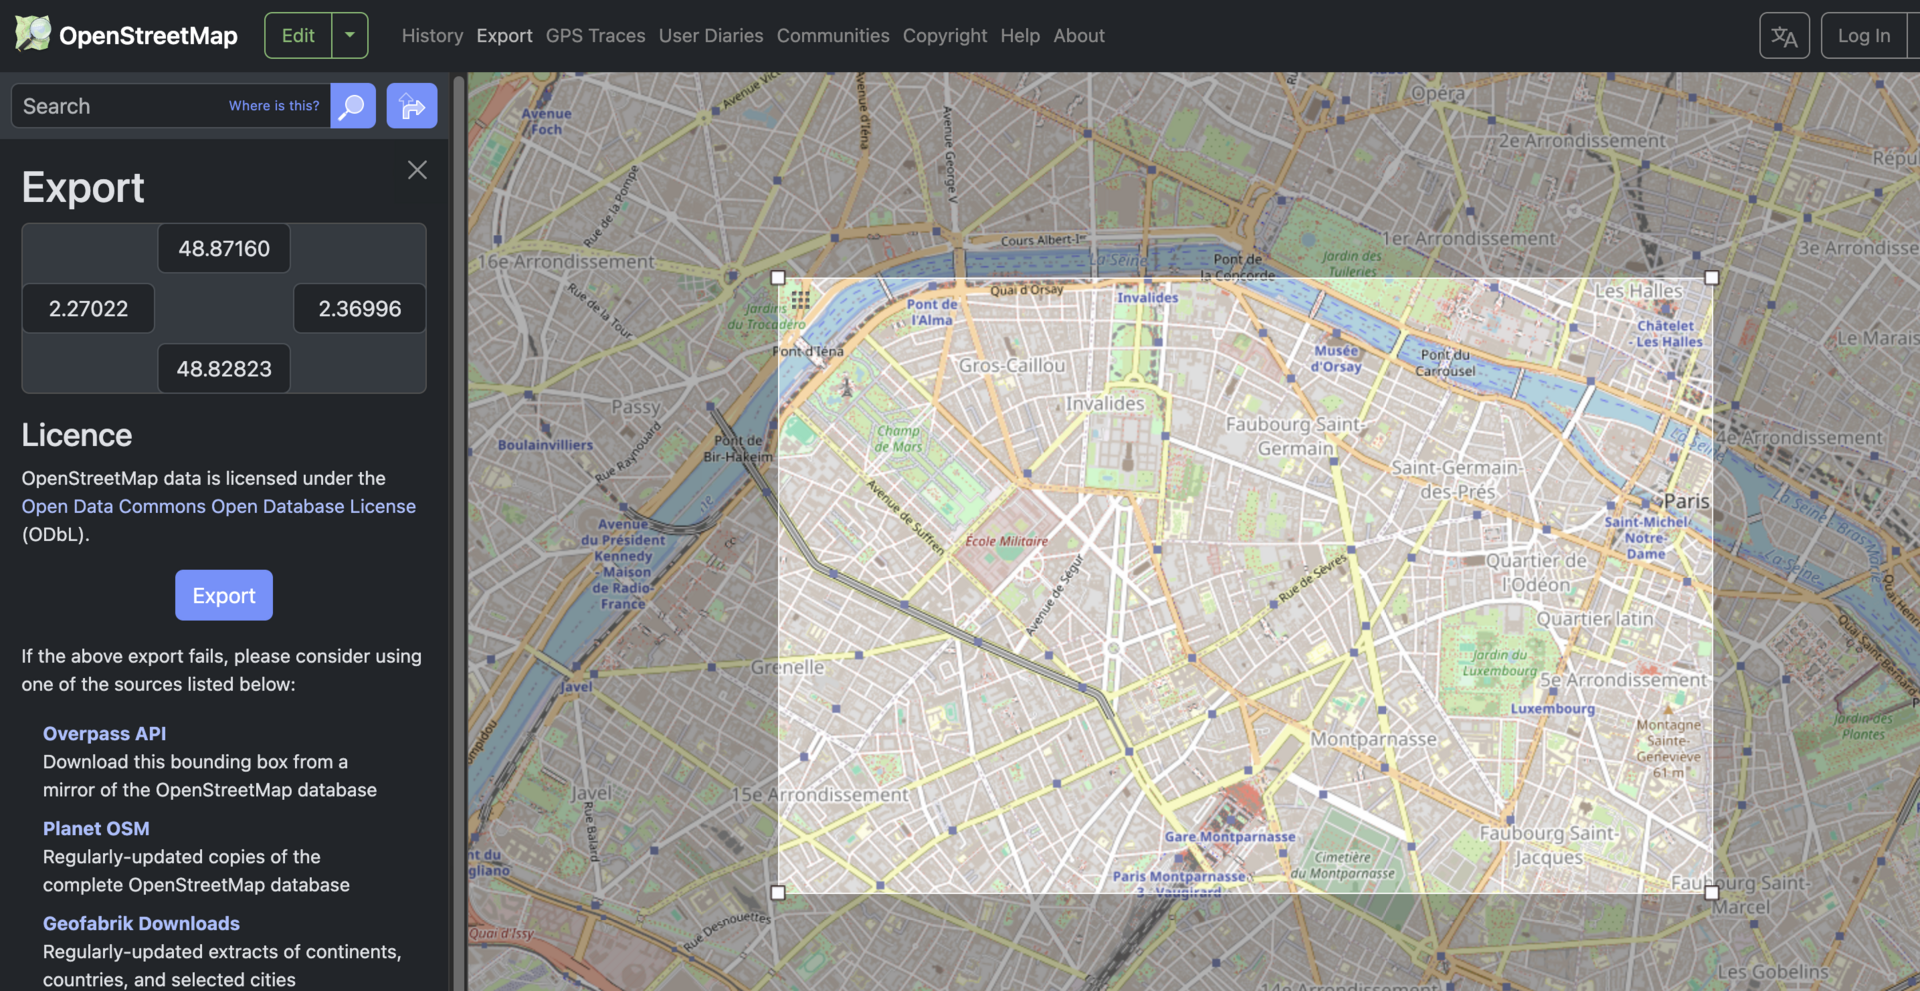The width and height of the screenshot is (1920, 991).
Task: Click the 'Pont de l'Alma' map label
Action: pos(932,312)
